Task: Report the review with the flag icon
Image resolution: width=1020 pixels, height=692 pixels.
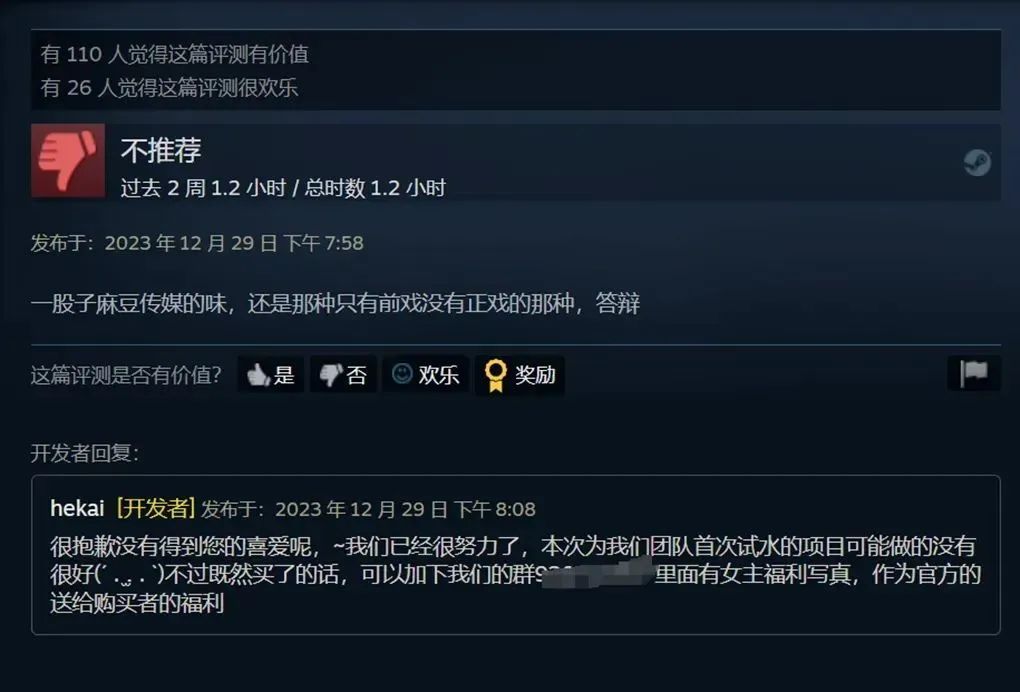Action: tap(974, 374)
